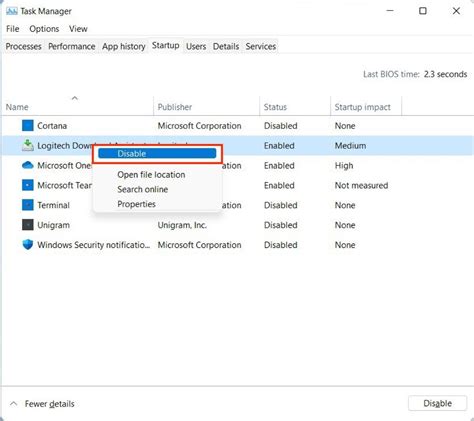Click the Microsoft Teams icon
Image resolution: width=474 pixels, height=421 pixels.
coord(28,185)
